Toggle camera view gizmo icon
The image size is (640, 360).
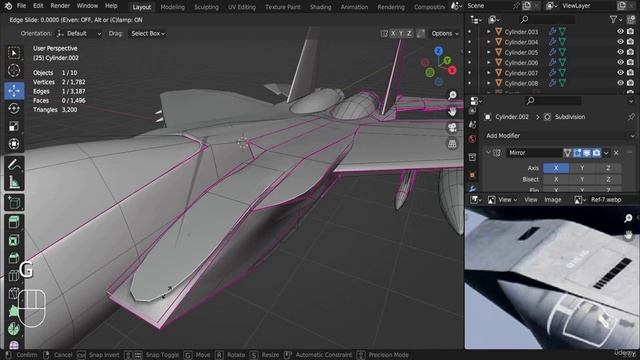point(452,127)
